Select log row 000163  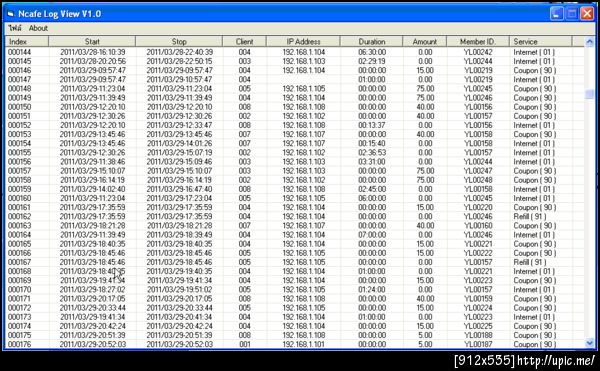295,226
